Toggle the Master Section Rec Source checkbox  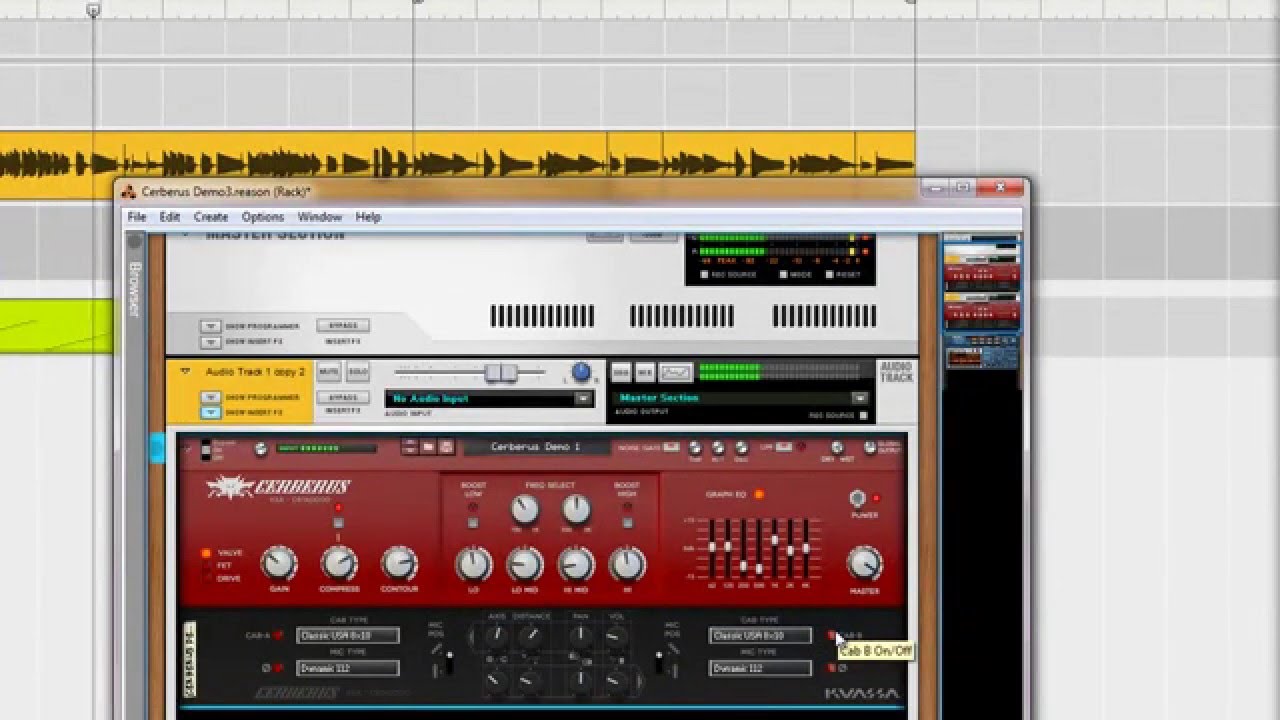(x=705, y=274)
